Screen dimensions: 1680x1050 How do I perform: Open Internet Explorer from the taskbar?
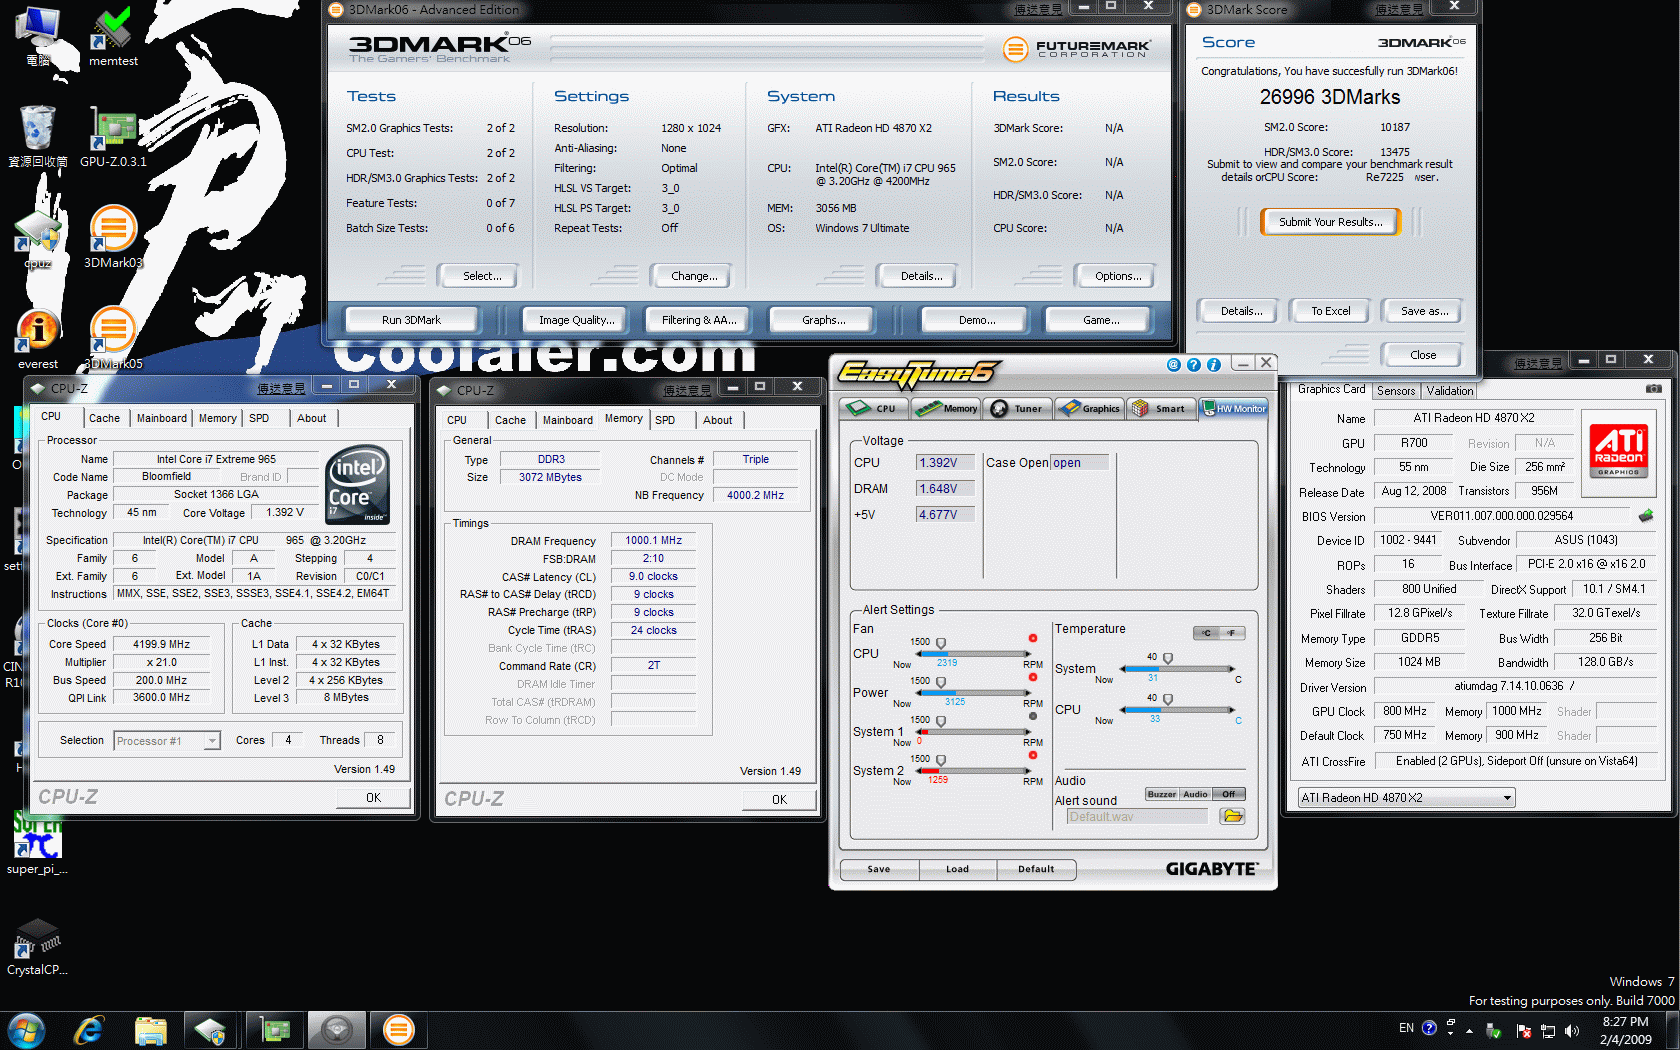[x=89, y=1029]
